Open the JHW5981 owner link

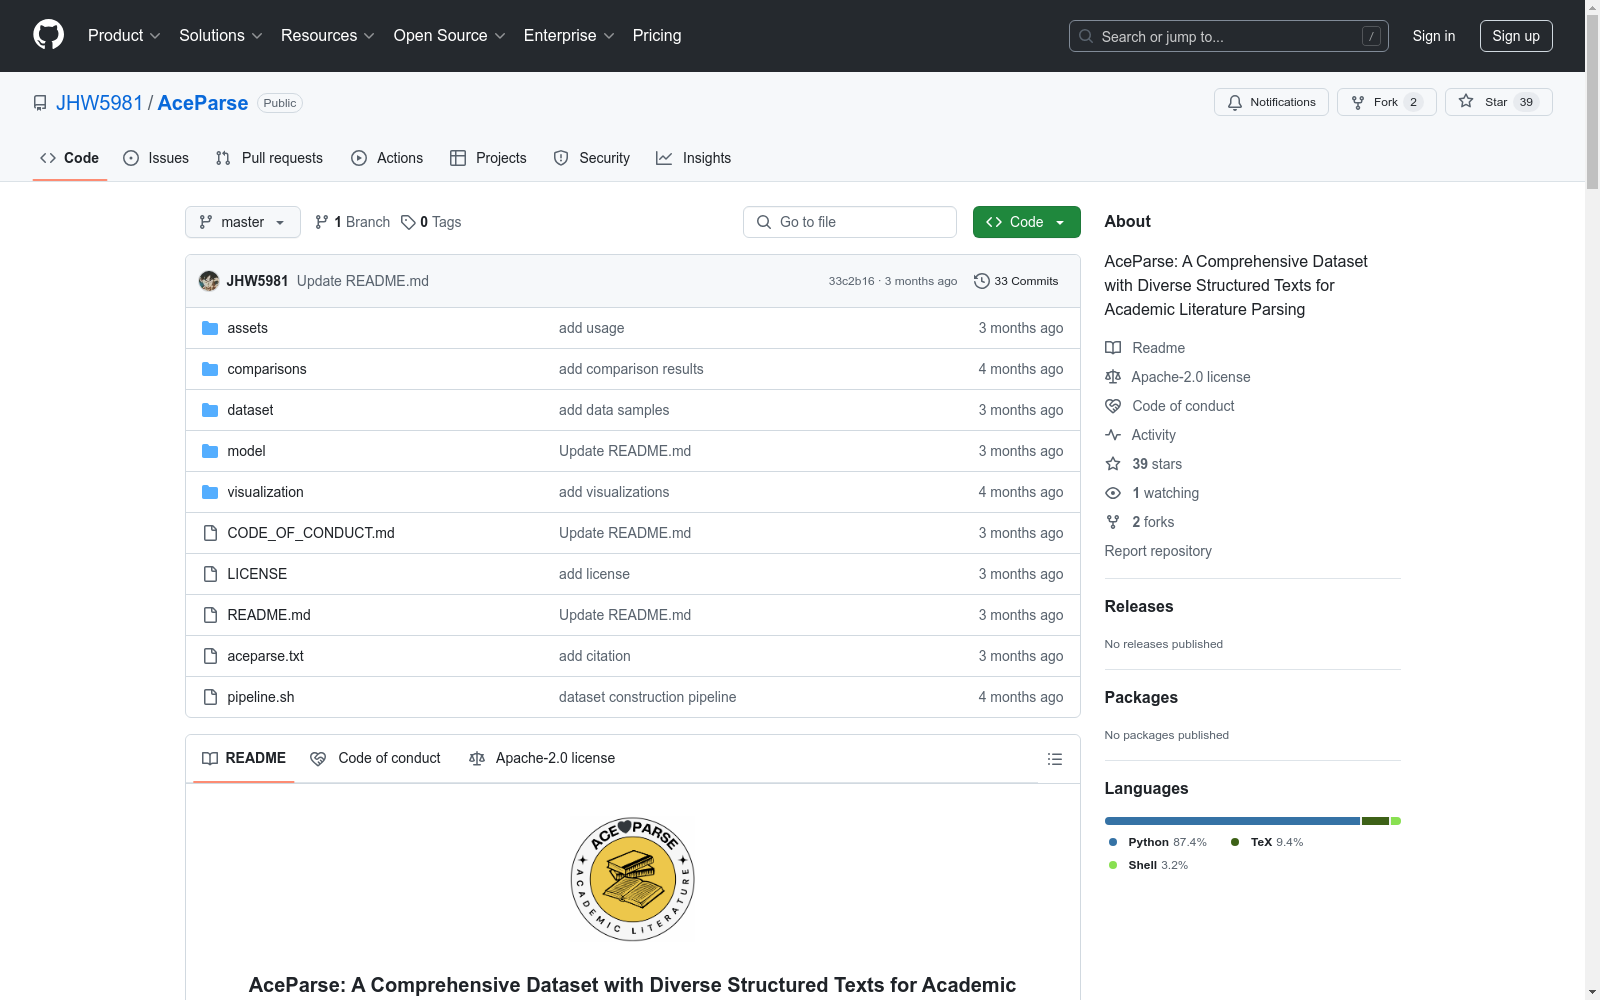tap(100, 103)
